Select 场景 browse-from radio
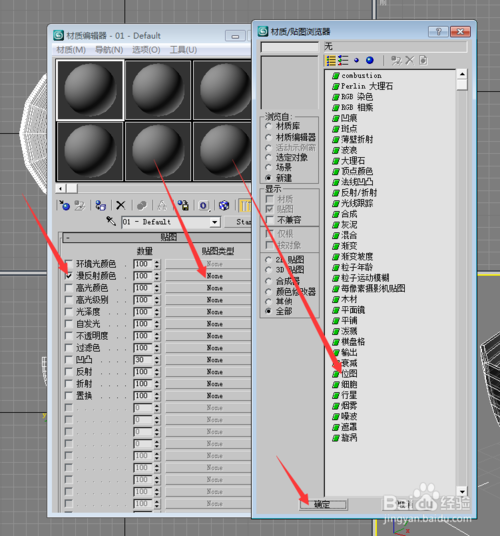This screenshot has width=500, height=536. coord(269,167)
